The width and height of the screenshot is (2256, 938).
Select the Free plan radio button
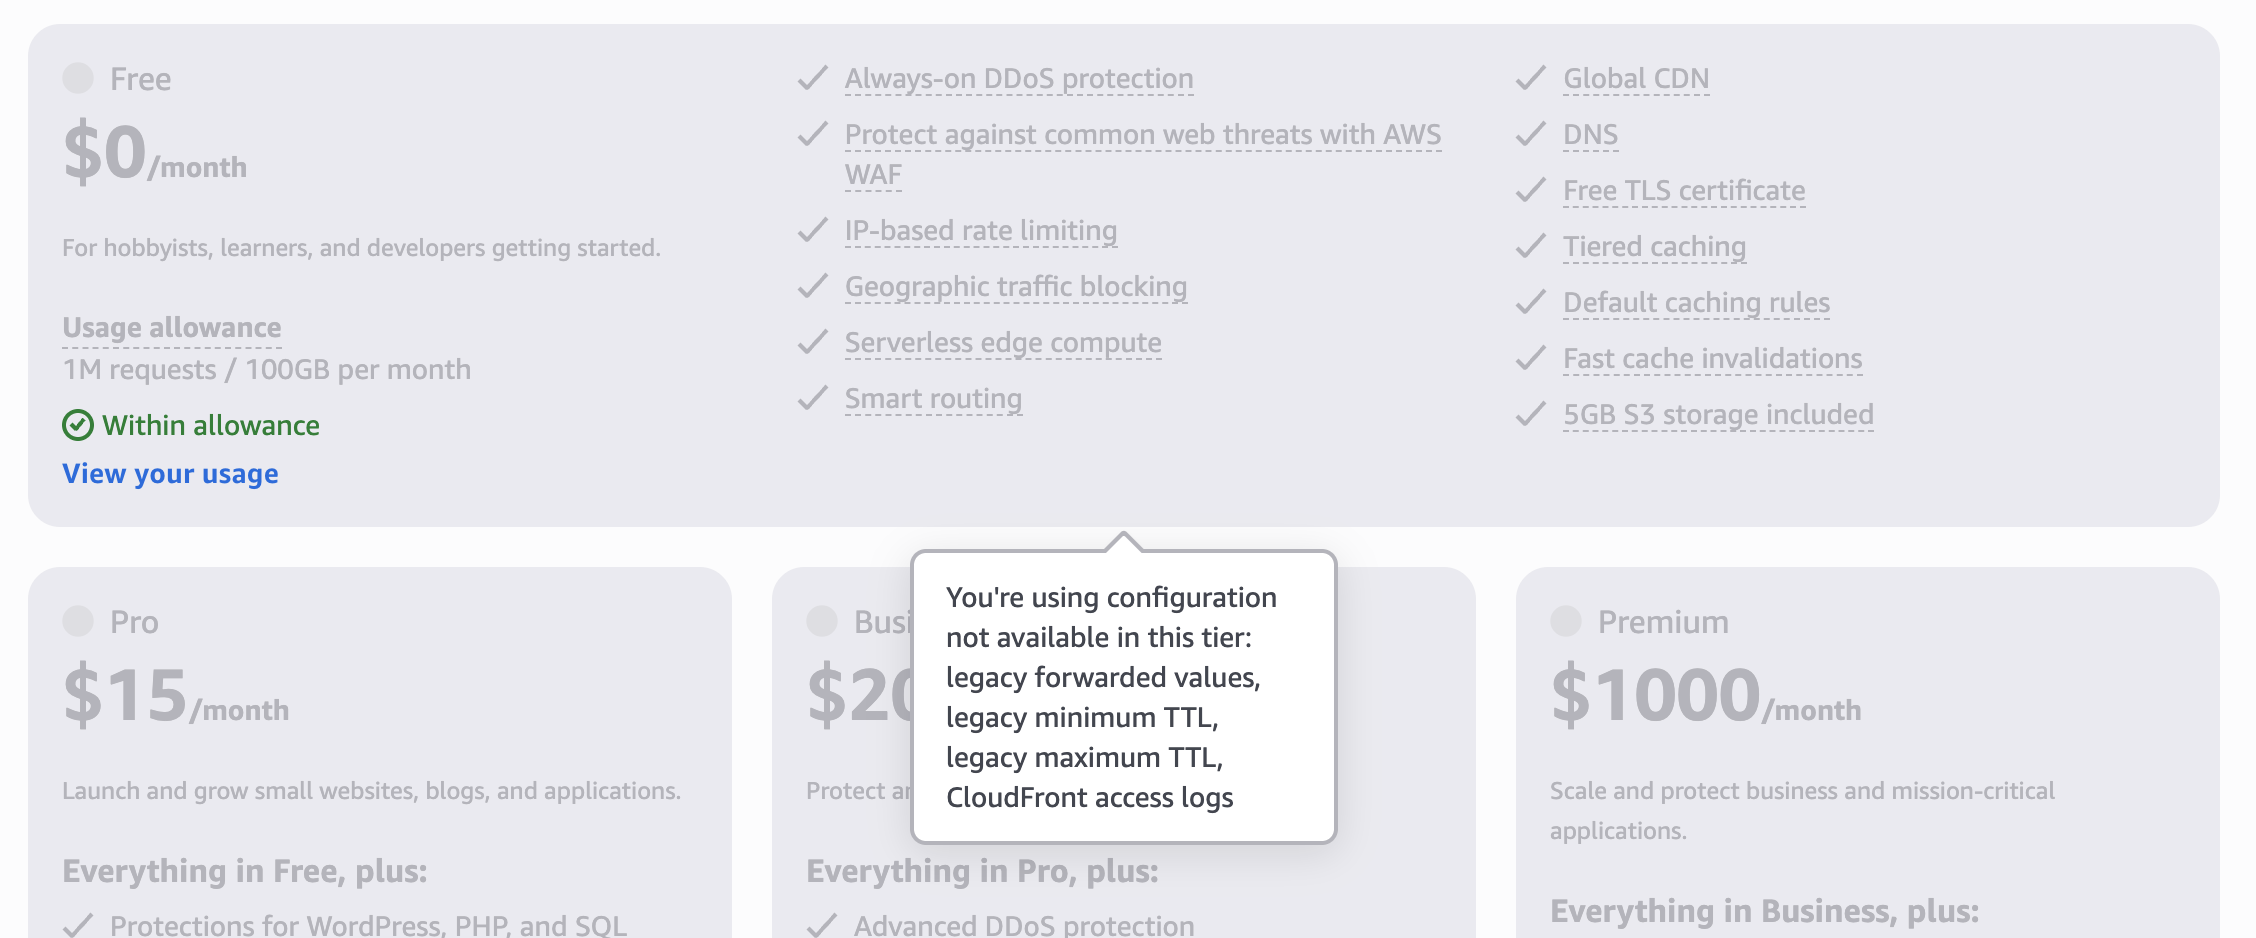78,78
